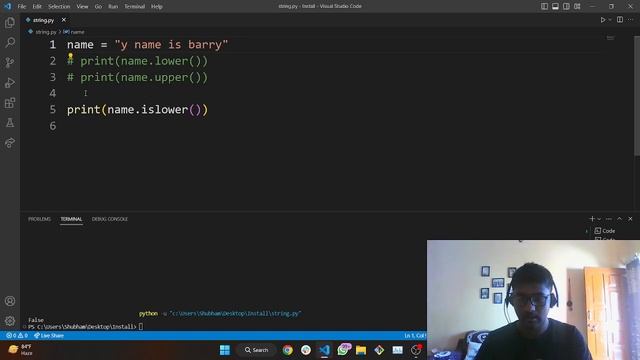Open the Windows Start menu

point(224,350)
